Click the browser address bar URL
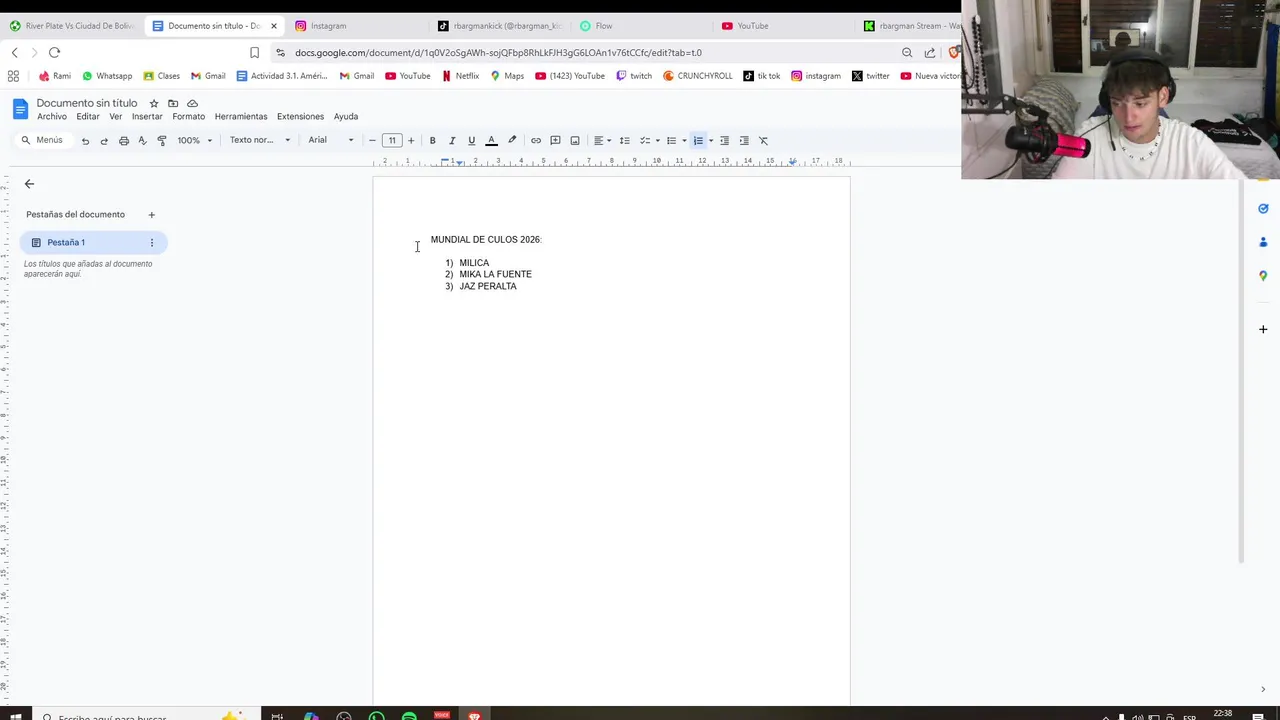Image resolution: width=1280 pixels, height=720 pixels. [498, 53]
